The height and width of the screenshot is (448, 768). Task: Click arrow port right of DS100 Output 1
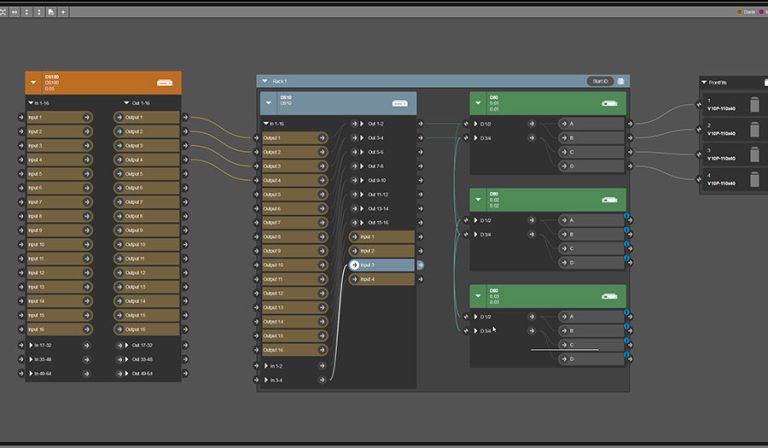tap(185, 117)
